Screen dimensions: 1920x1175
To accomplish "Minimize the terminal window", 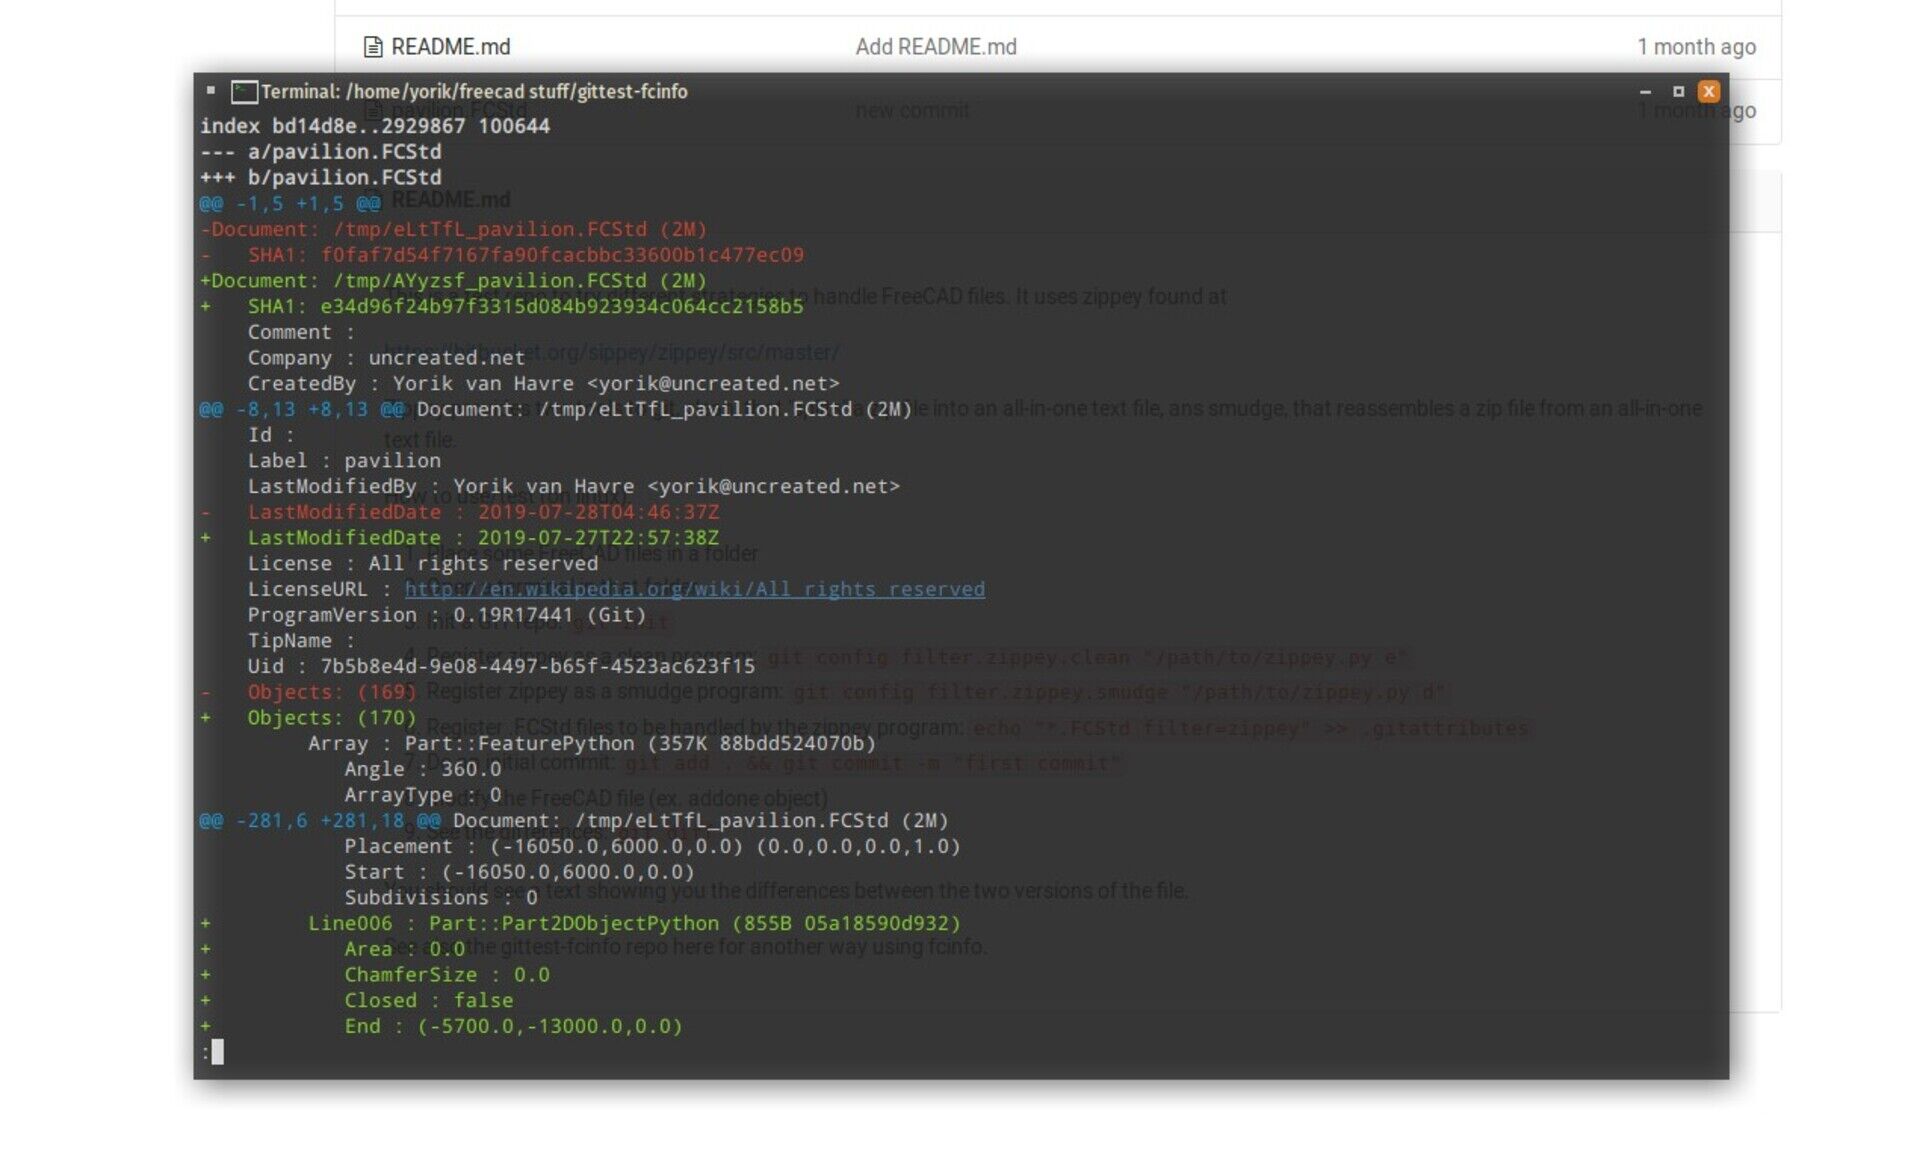I will coord(1645,92).
